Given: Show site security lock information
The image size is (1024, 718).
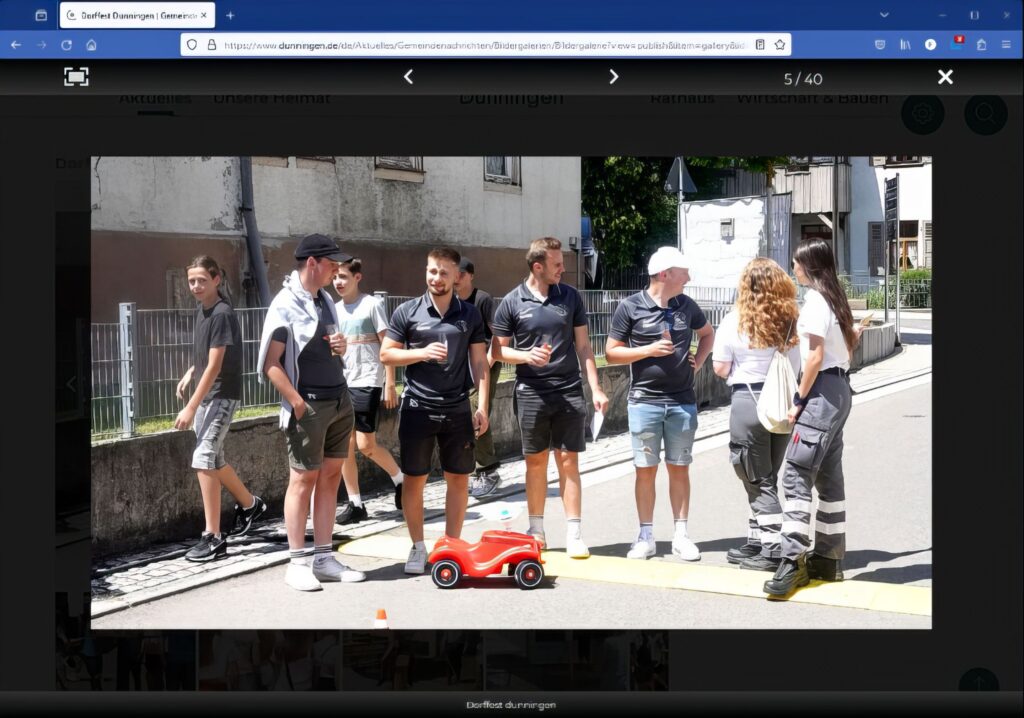Looking at the screenshot, I should (x=211, y=45).
